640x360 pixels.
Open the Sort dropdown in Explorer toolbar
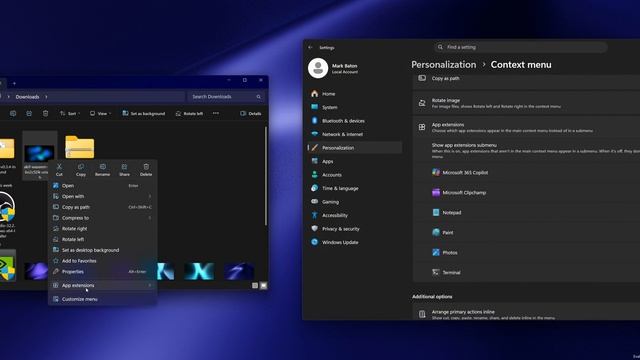[x=70, y=113]
